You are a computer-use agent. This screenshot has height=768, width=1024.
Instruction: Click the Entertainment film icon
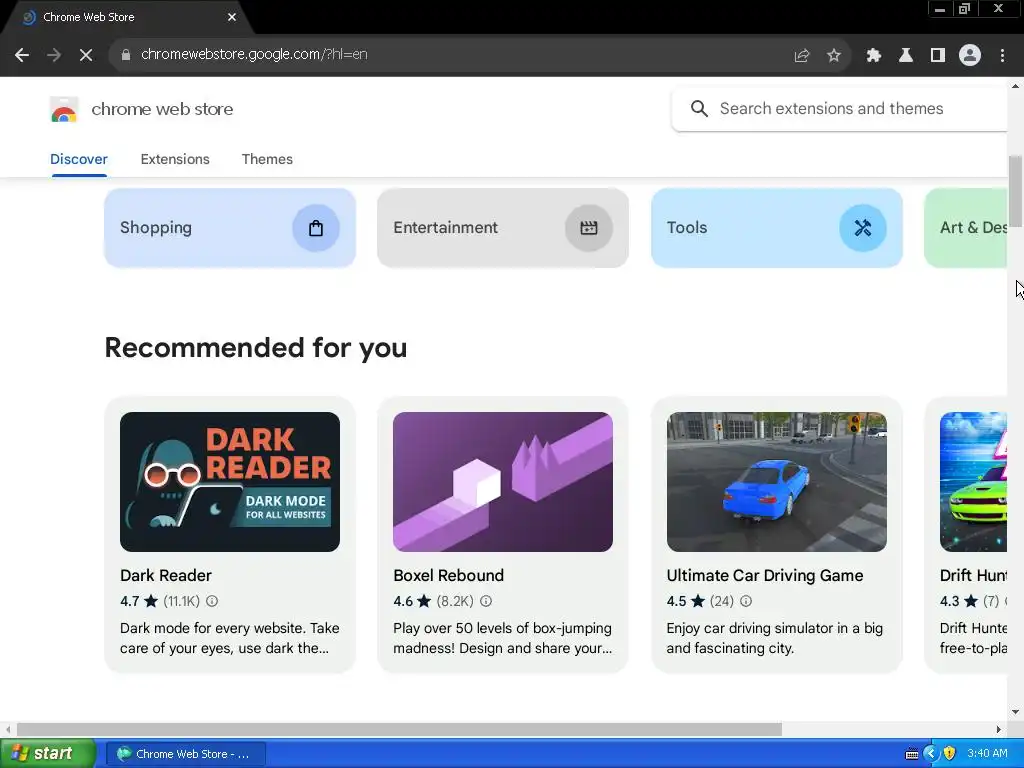tap(589, 228)
